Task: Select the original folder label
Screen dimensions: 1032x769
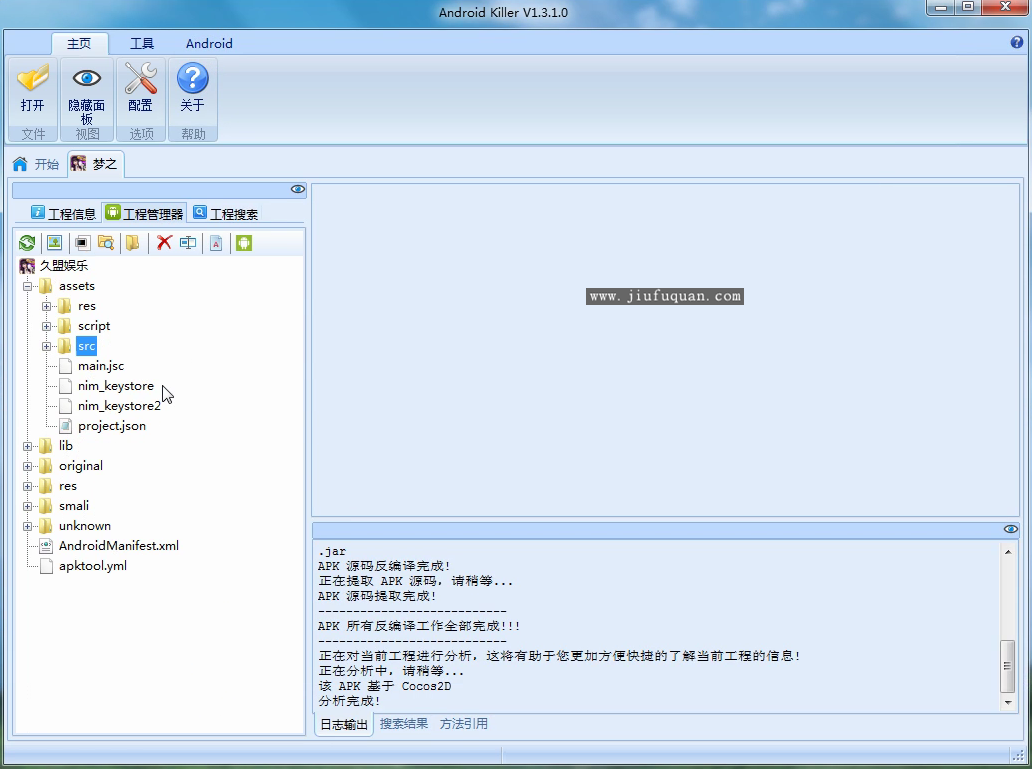Action: click(x=81, y=465)
